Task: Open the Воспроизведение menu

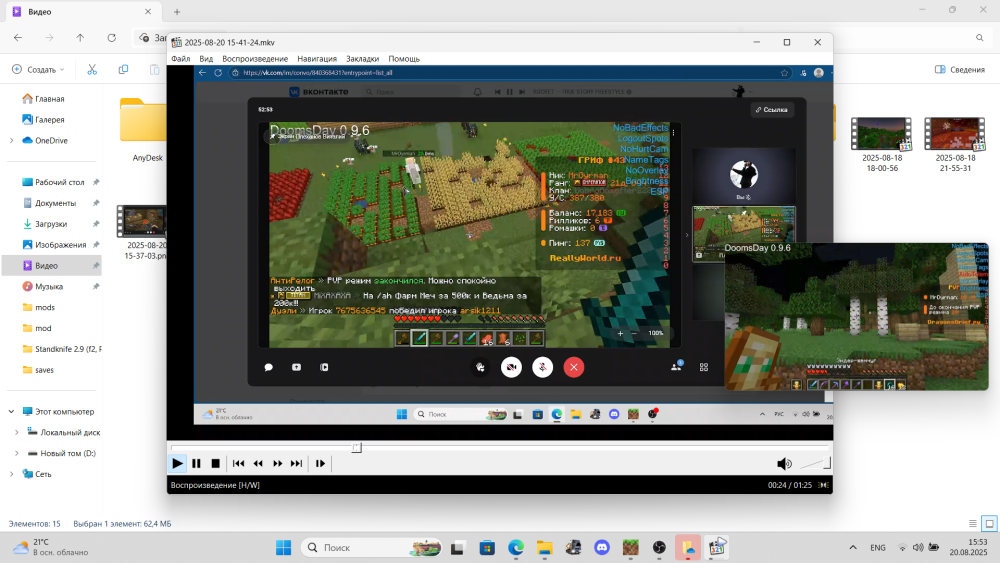Action: click(255, 59)
